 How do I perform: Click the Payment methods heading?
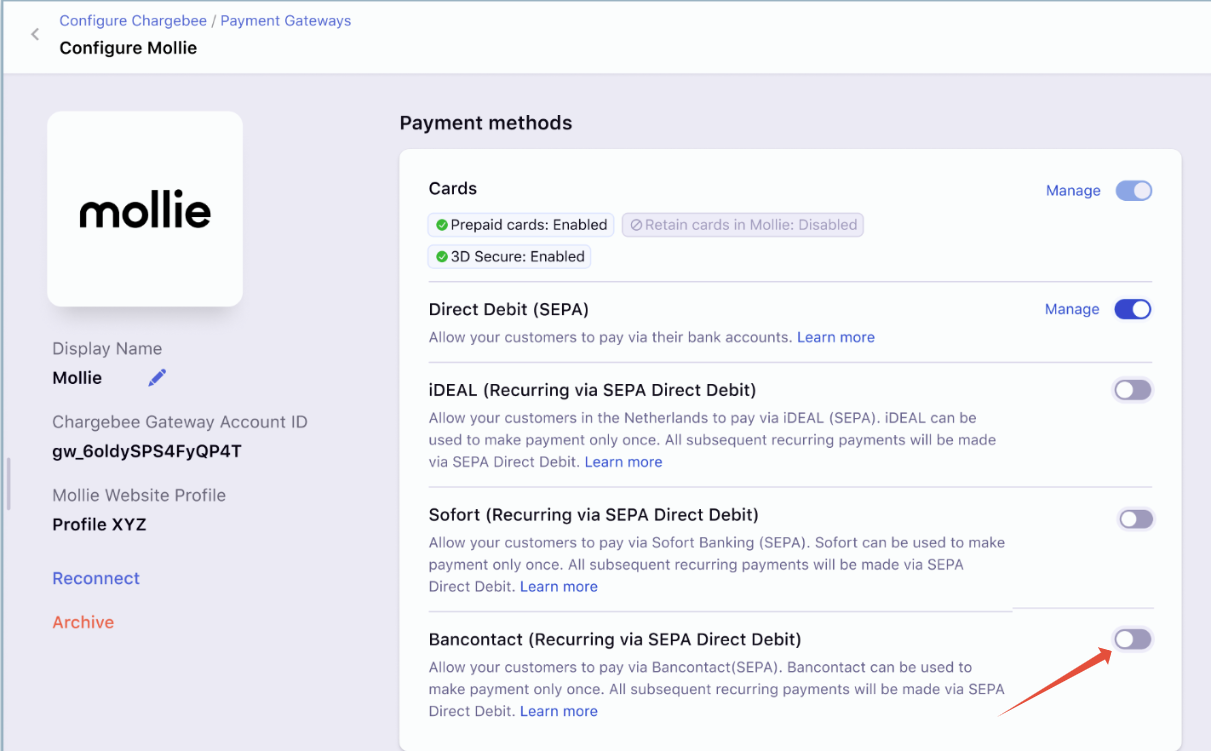coord(486,123)
